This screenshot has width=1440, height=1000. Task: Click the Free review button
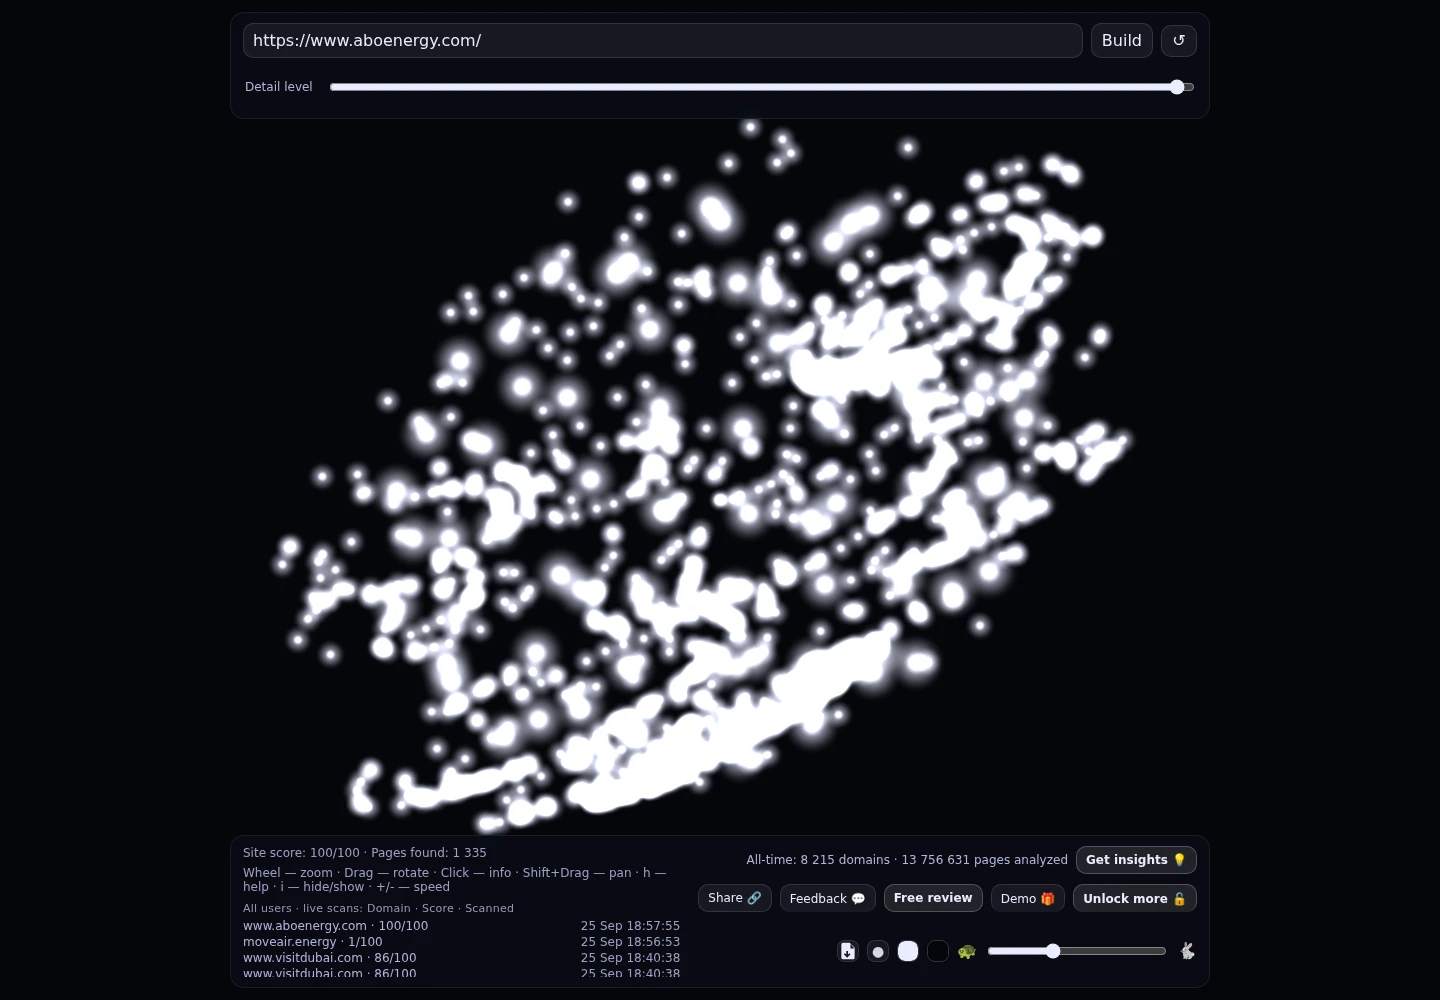(x=933, y=898)
